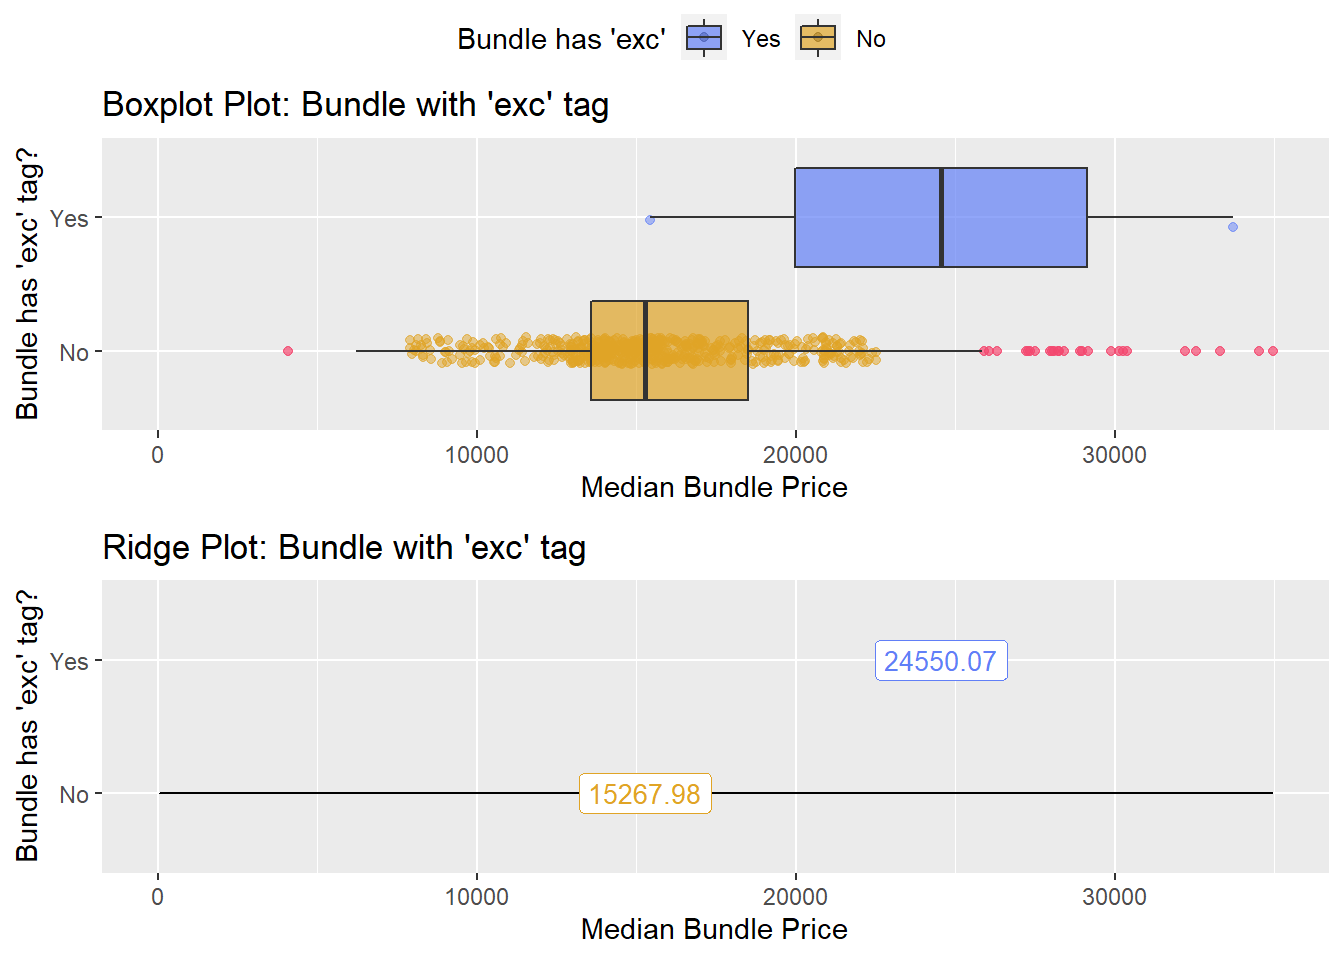Click the rightmost red outlier point
The height and width of the screenshot is (960, 1344).
(1273, 351)
